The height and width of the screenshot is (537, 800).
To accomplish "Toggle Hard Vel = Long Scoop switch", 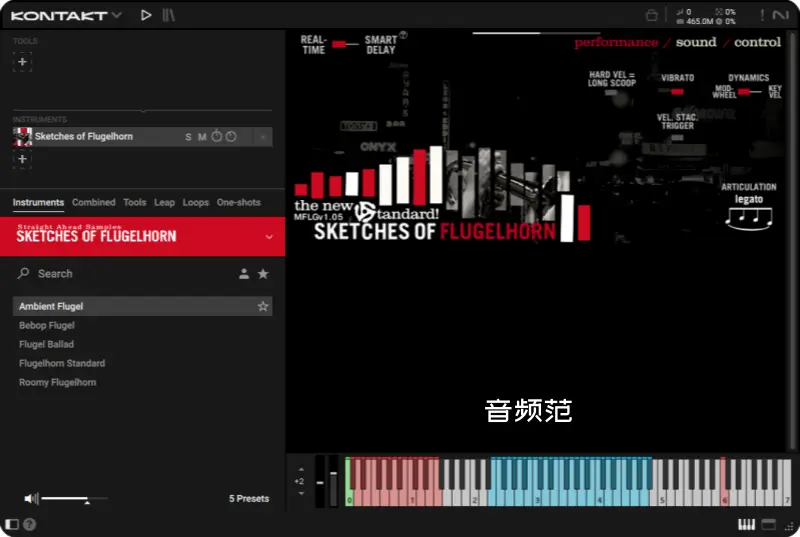I will [x=612, y=93].
